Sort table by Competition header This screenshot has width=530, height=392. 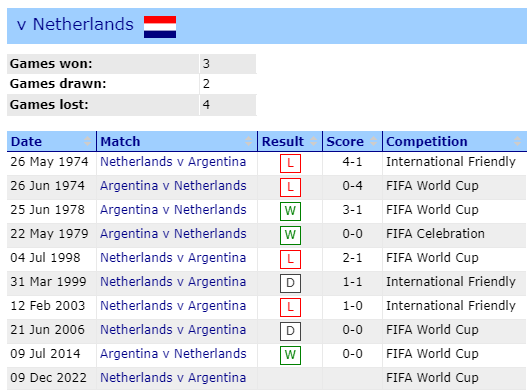(x=427, y=142)
